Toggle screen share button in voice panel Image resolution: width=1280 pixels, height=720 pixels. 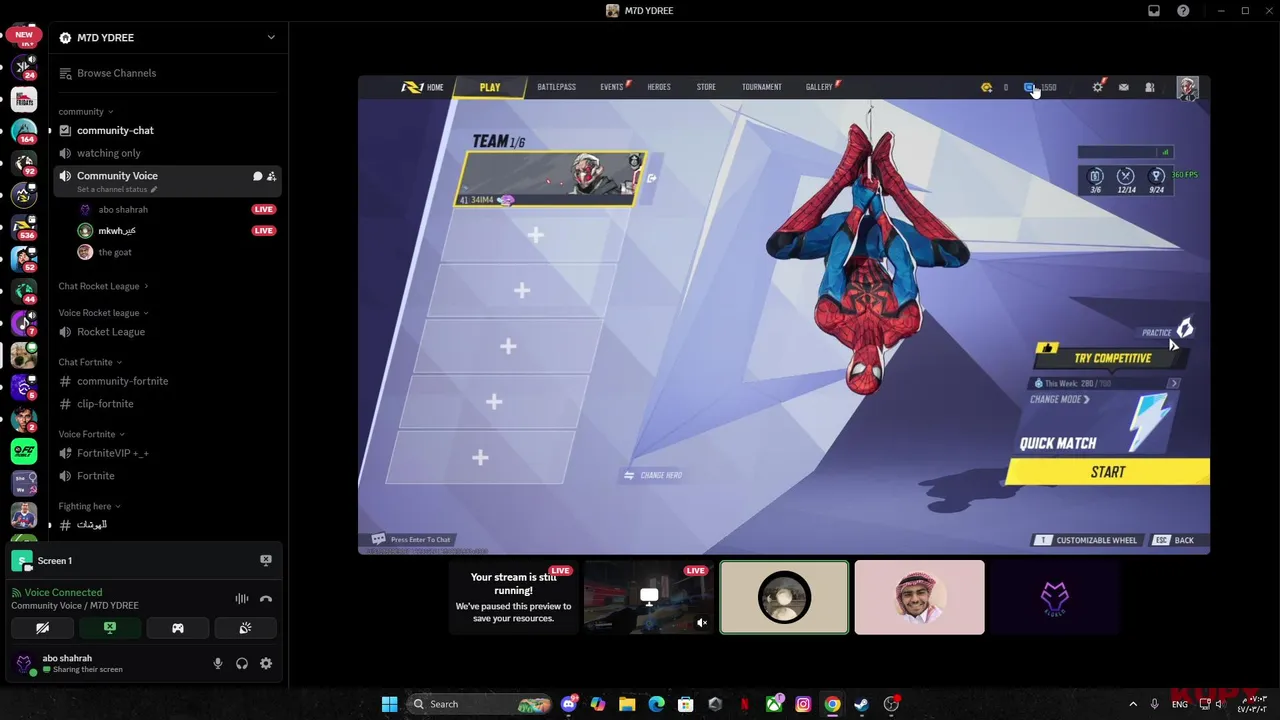pos(110,628)
